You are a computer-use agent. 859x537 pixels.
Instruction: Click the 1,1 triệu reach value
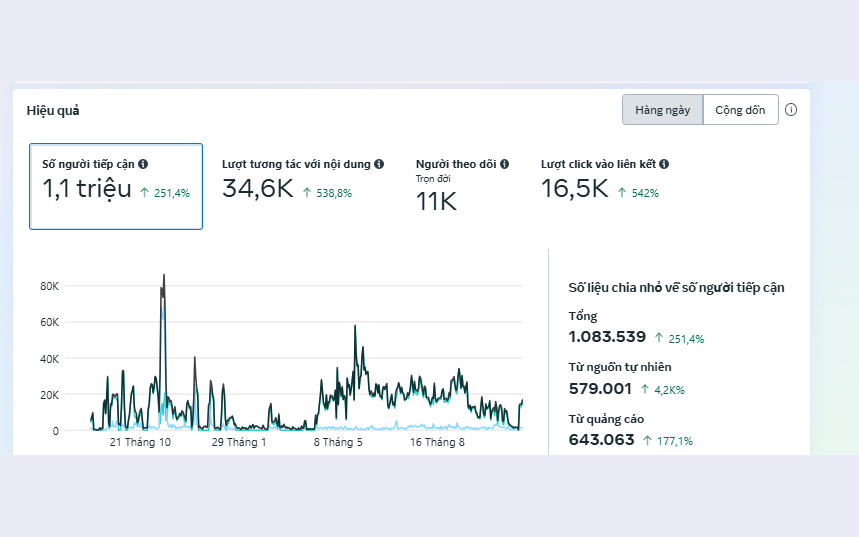point(87,189)
